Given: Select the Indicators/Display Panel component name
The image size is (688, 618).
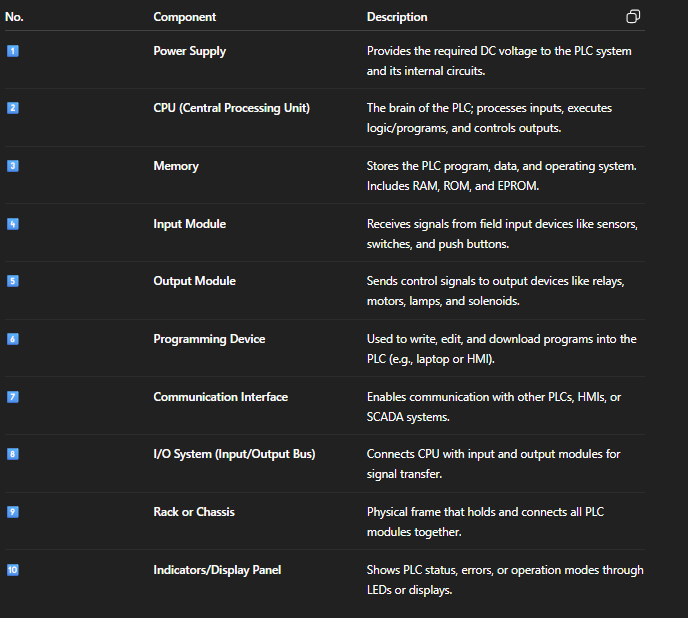Looking at the screenshot, I should [x=217, y=570].
